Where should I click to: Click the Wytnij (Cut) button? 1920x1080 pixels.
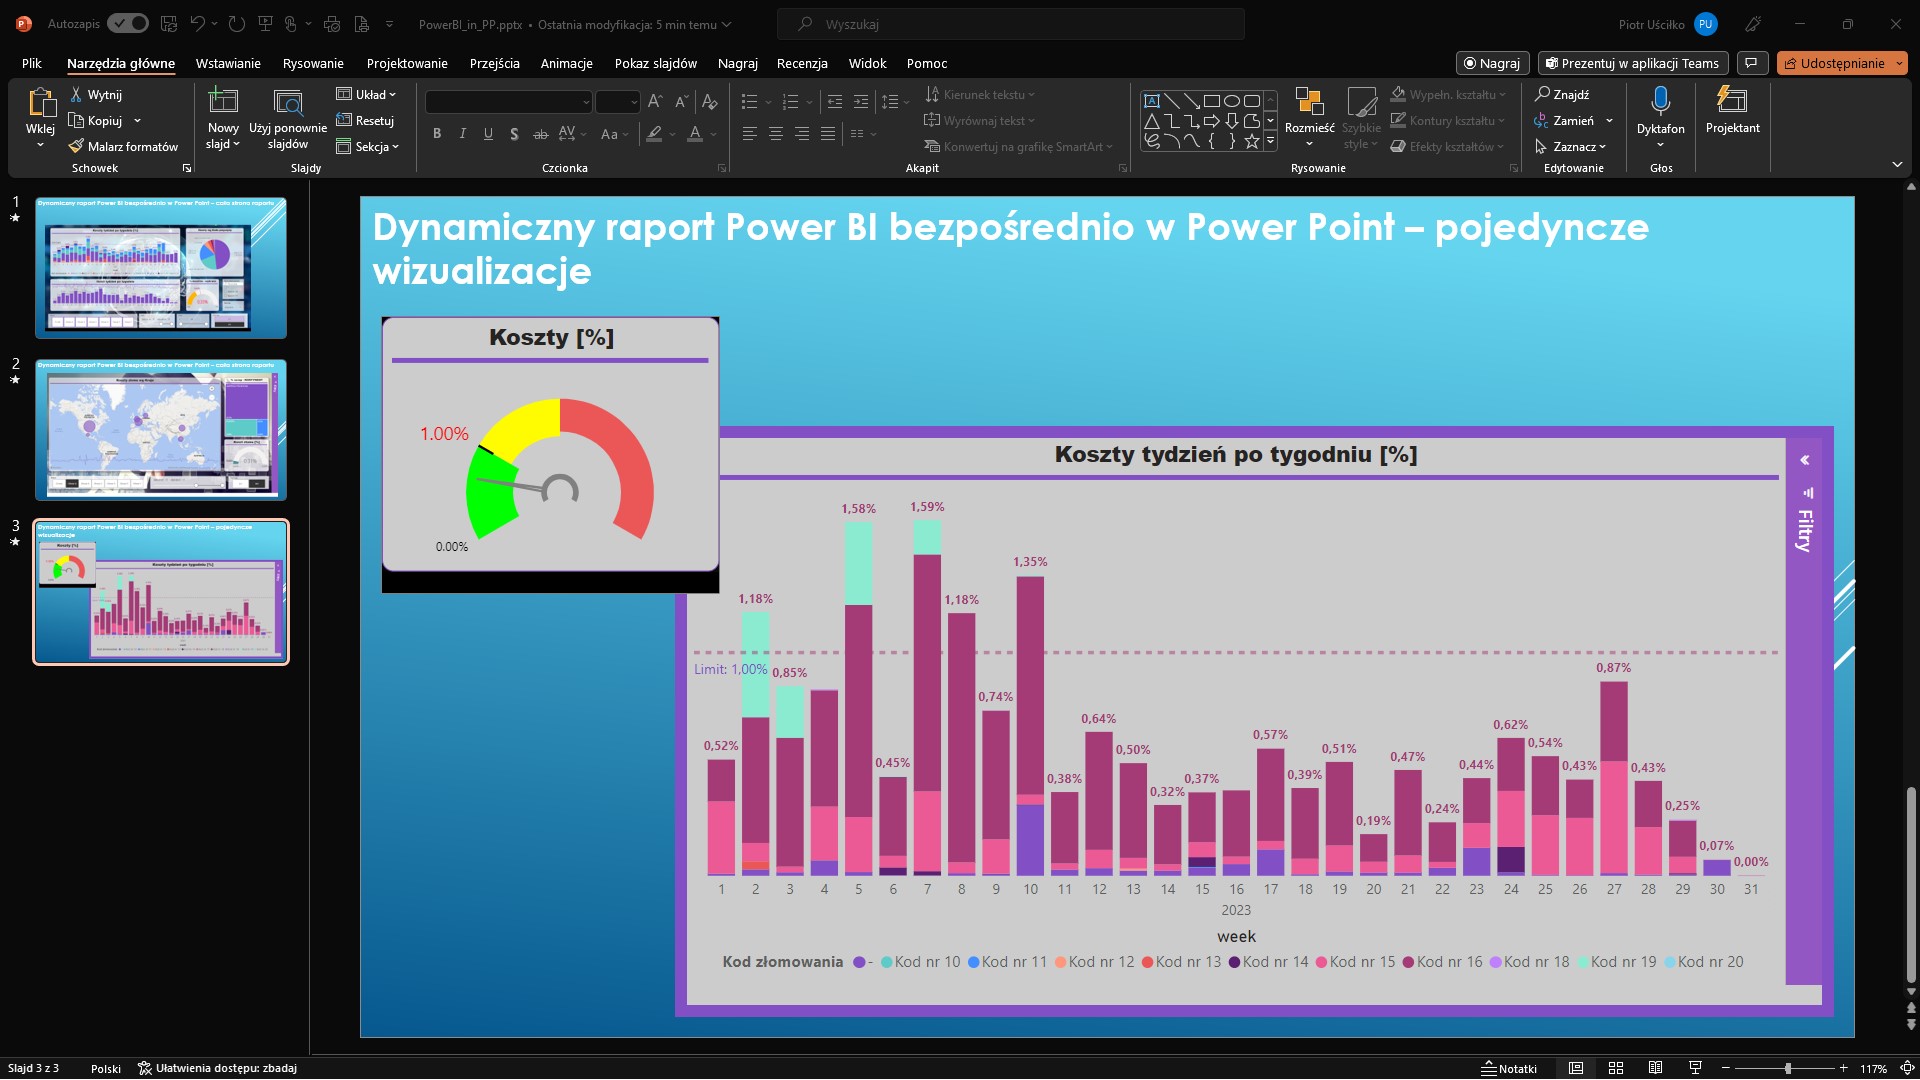tap(96, 94)
